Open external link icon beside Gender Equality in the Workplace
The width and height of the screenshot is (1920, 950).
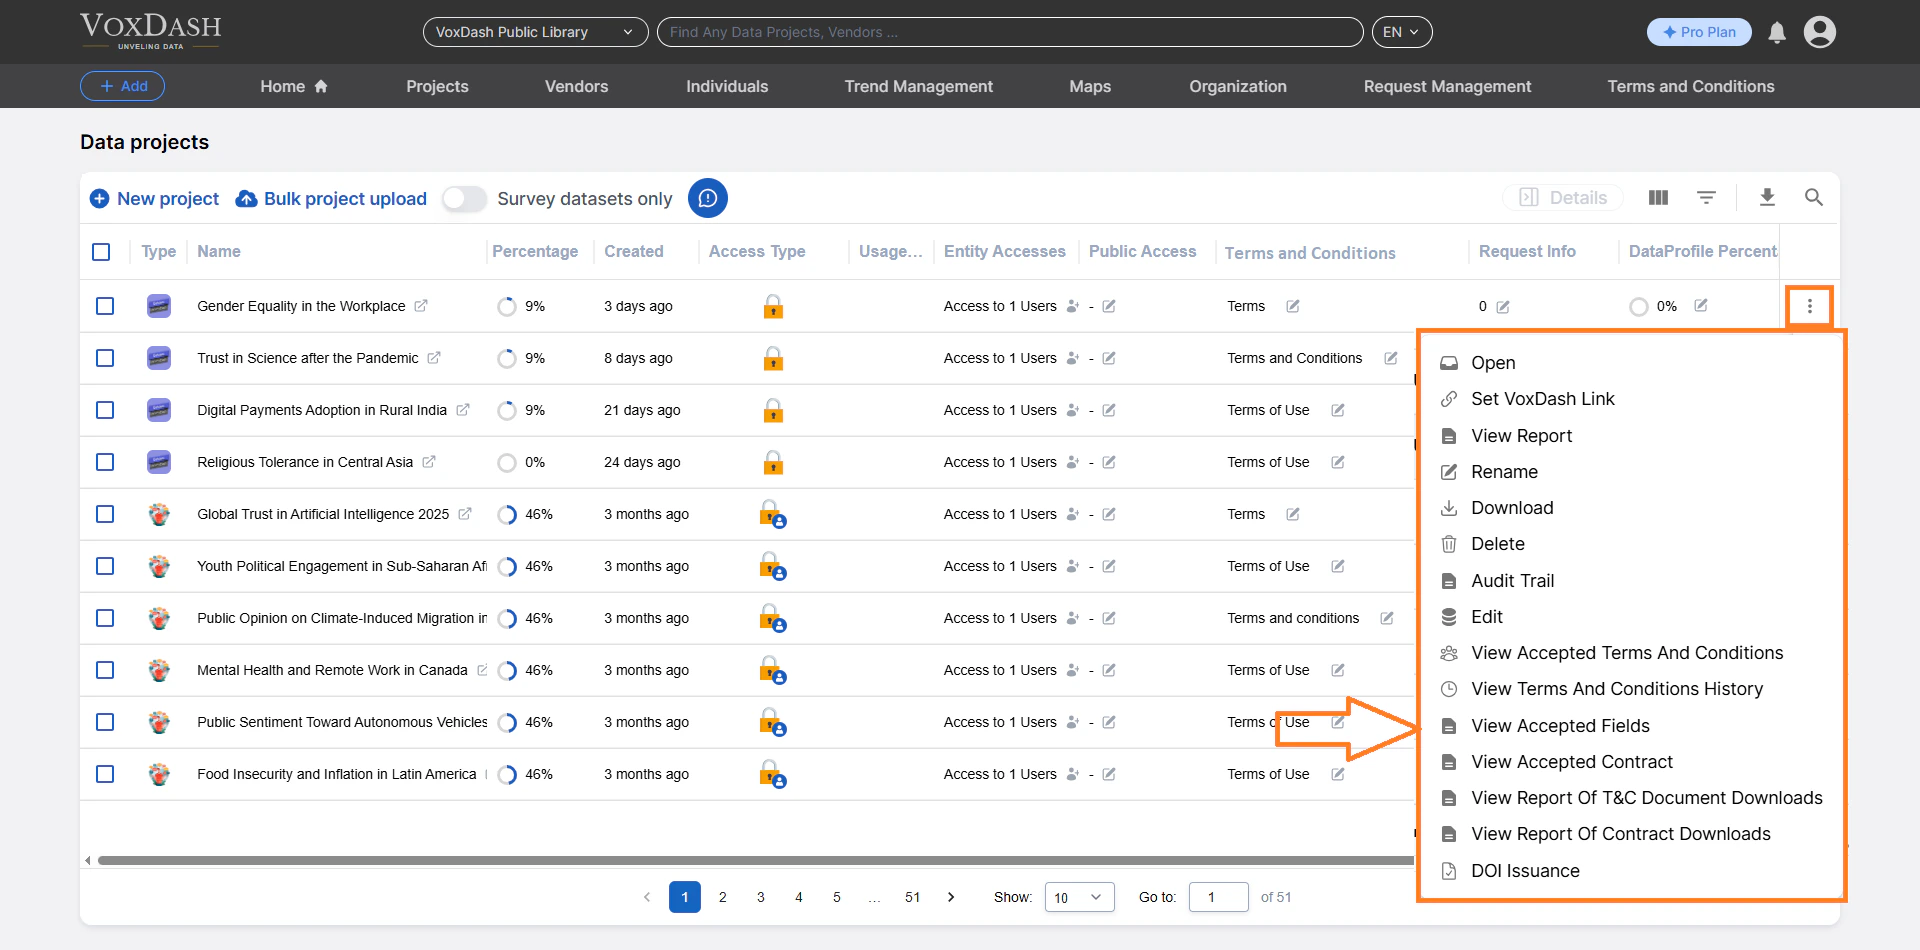pyautogui.click(x=421, y=306)
